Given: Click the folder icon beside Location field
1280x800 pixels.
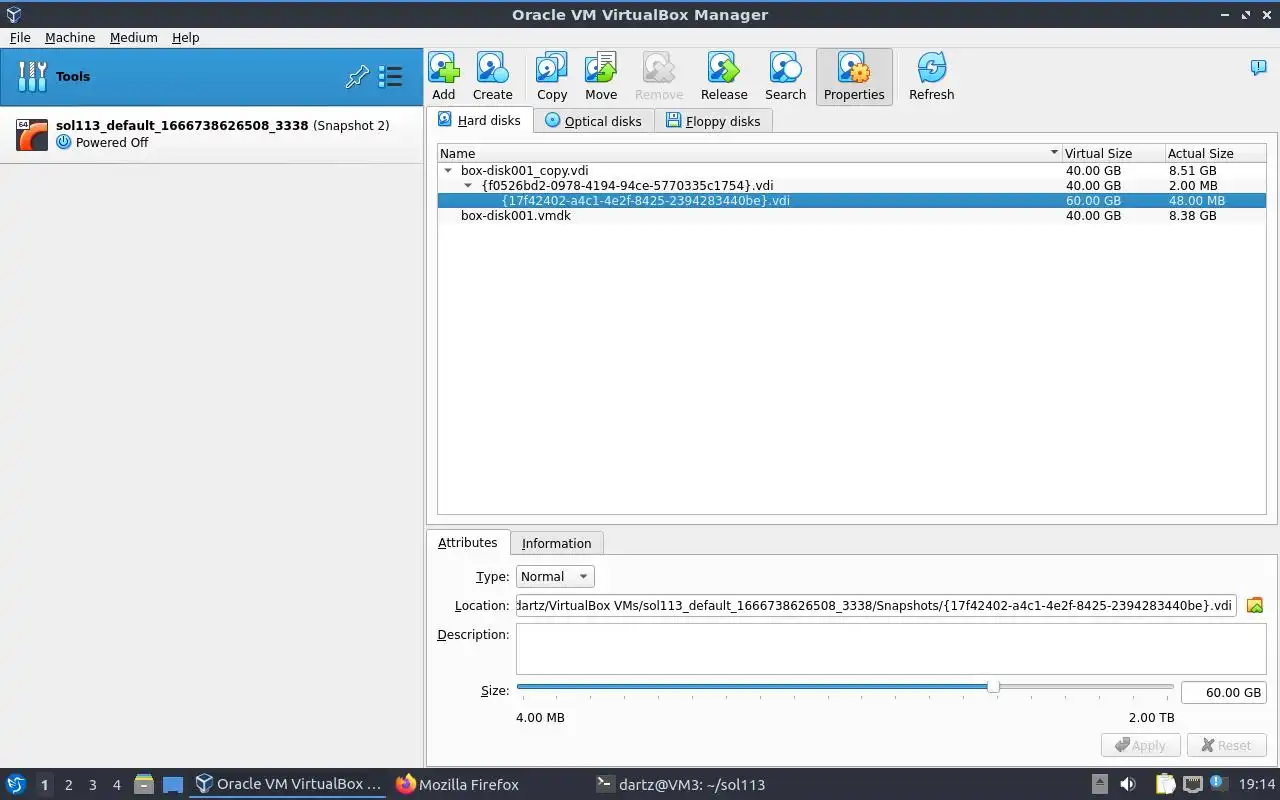Looking at the screenshot, I should click(1255, 605).
